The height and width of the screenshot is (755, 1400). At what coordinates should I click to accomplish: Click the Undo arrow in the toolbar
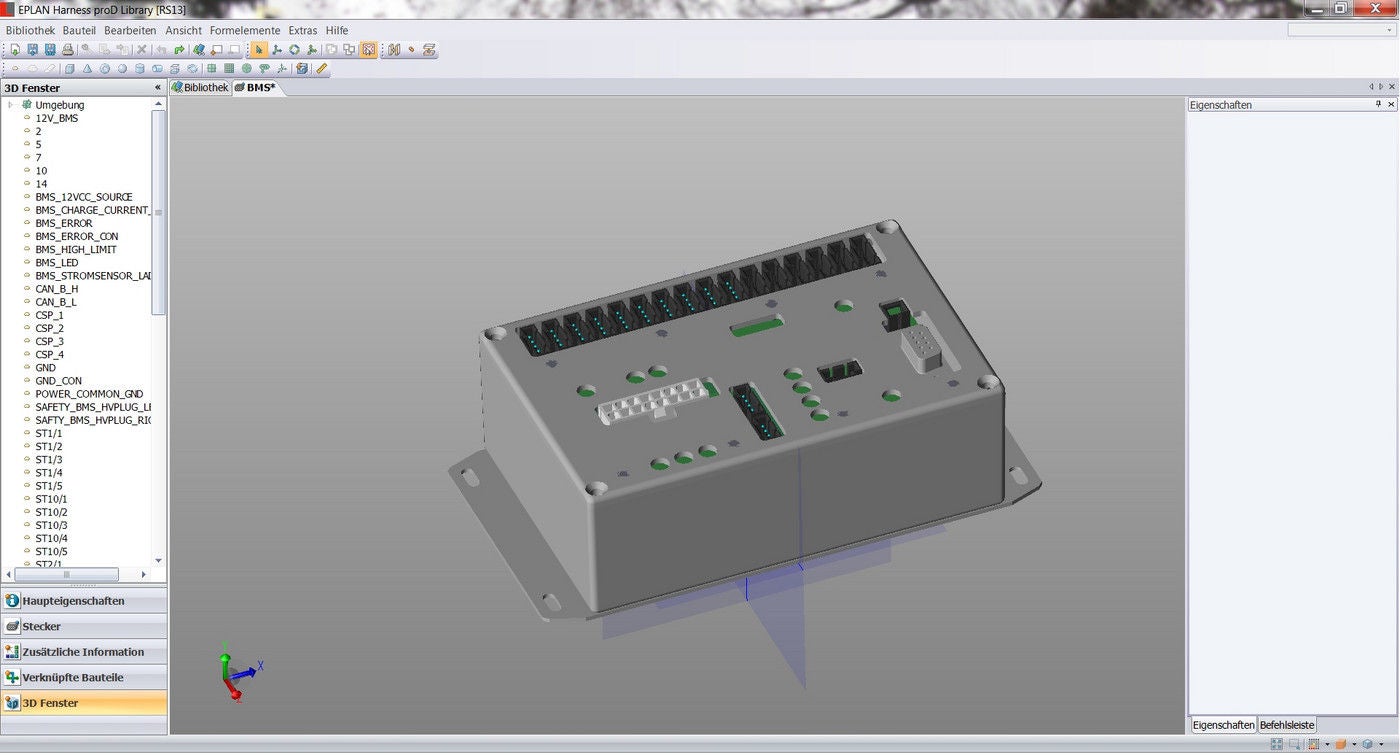(x=161, y=49)
